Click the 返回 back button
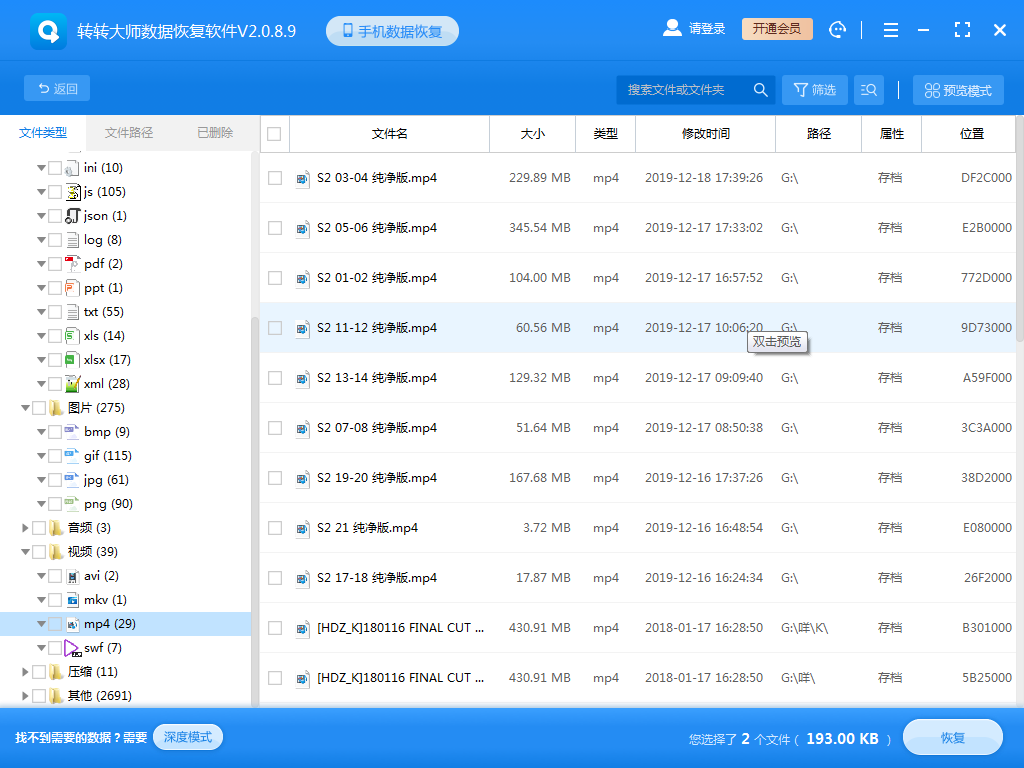The height and width of the screenshot is (768, 1024). (57, 88)
